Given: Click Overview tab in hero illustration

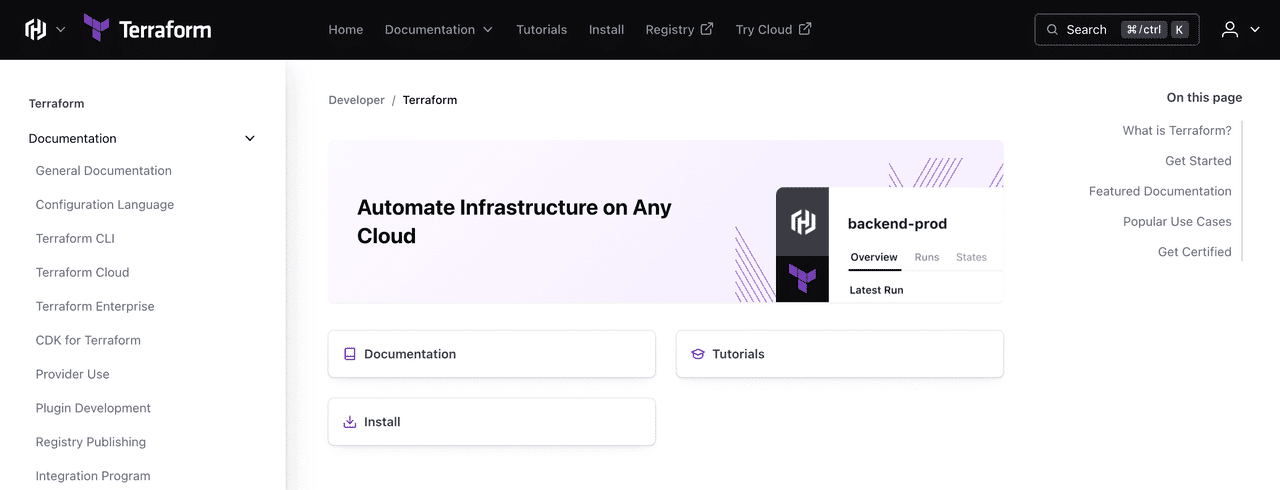Looking at the screenshot, I should point(874,257).
